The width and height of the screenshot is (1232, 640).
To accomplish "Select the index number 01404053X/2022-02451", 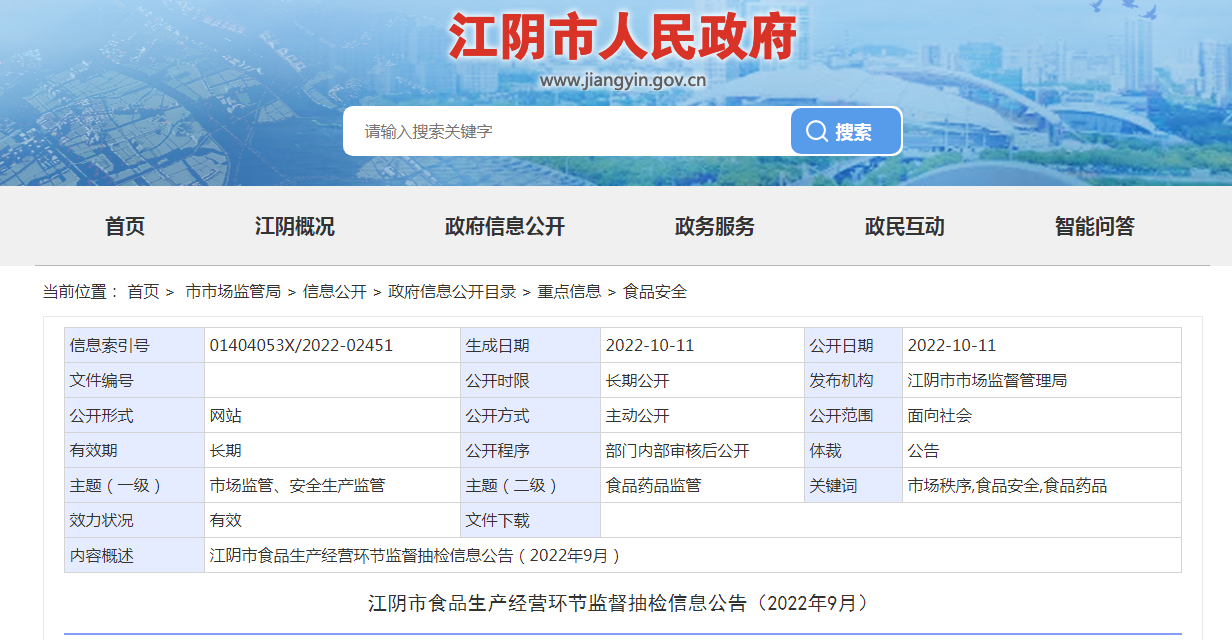I will [x=301, y=346].
